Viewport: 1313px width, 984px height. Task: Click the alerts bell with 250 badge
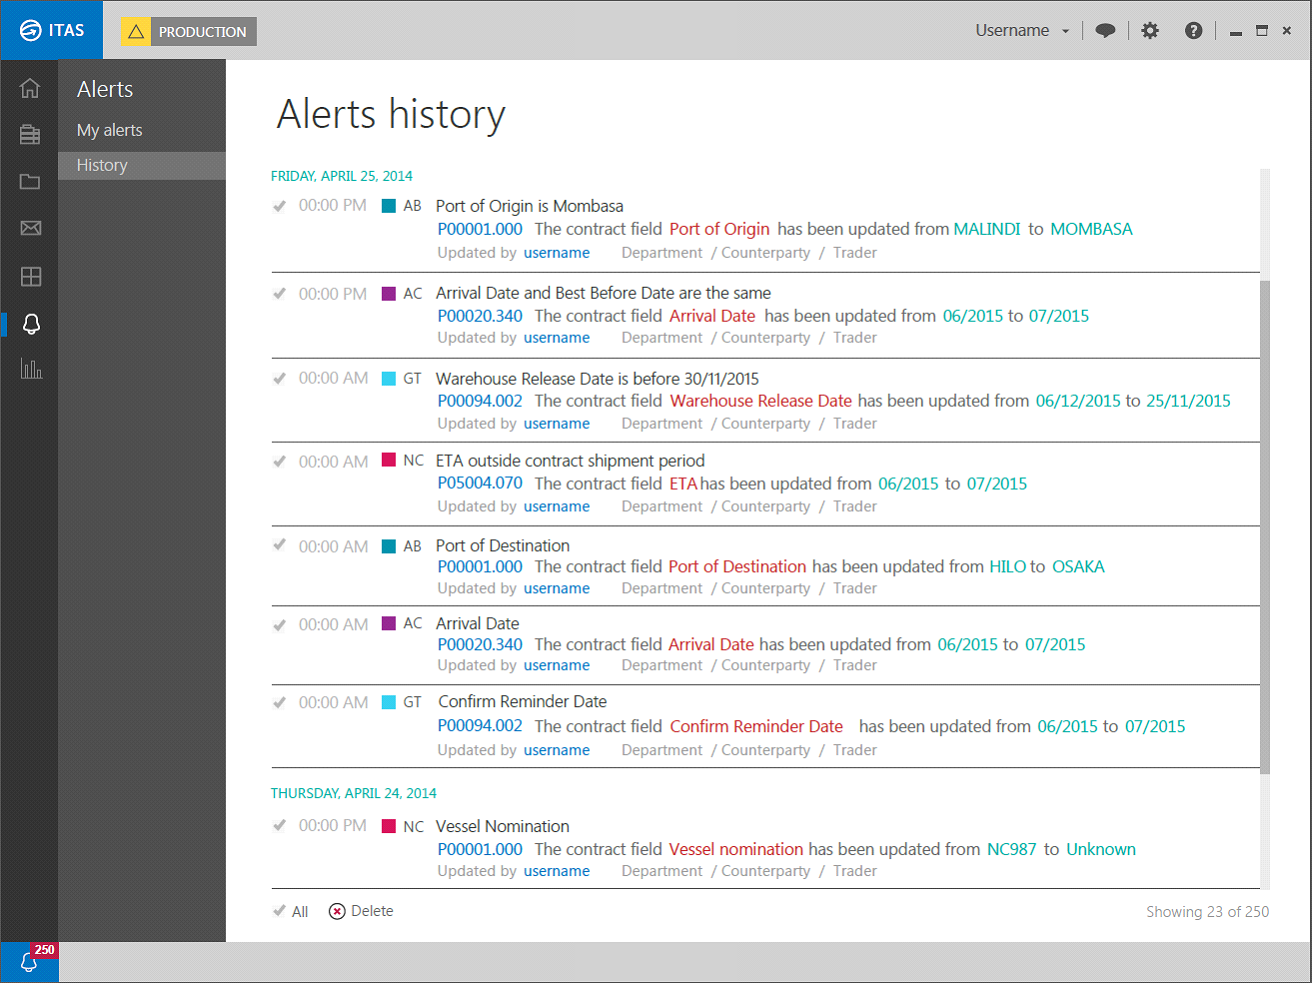30,962
